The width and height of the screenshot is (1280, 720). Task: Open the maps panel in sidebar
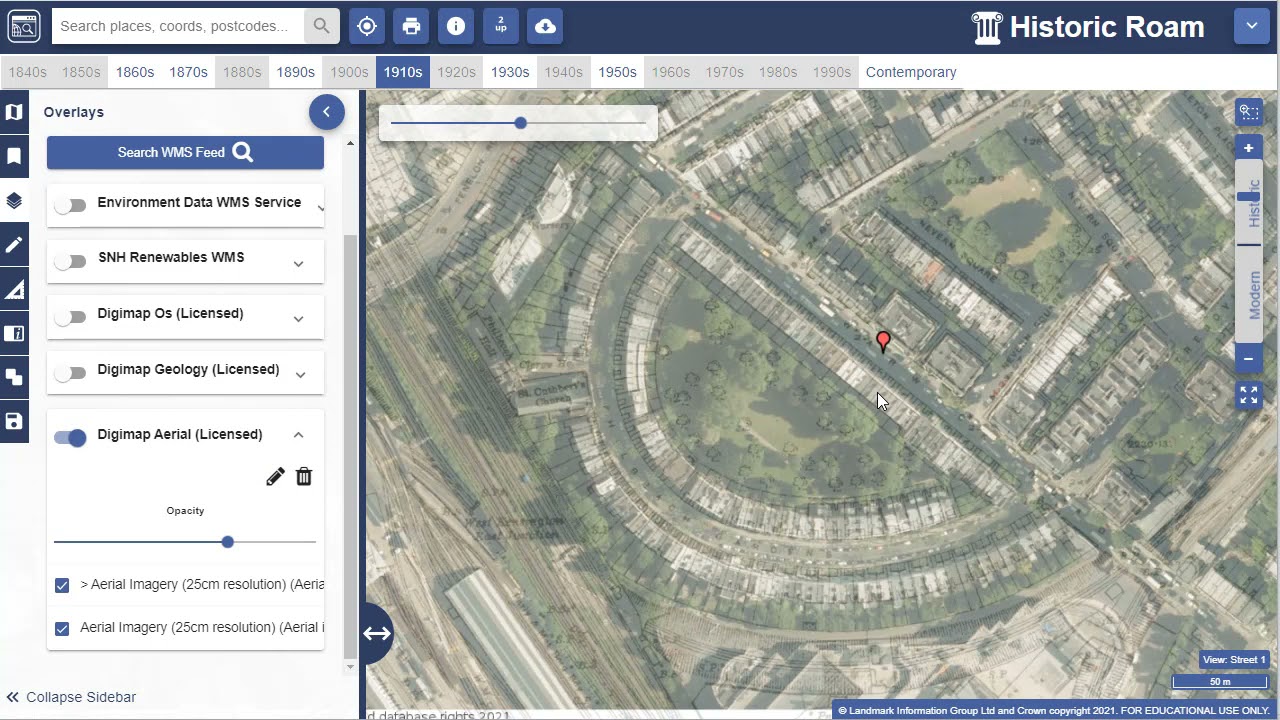coord(14,112)
